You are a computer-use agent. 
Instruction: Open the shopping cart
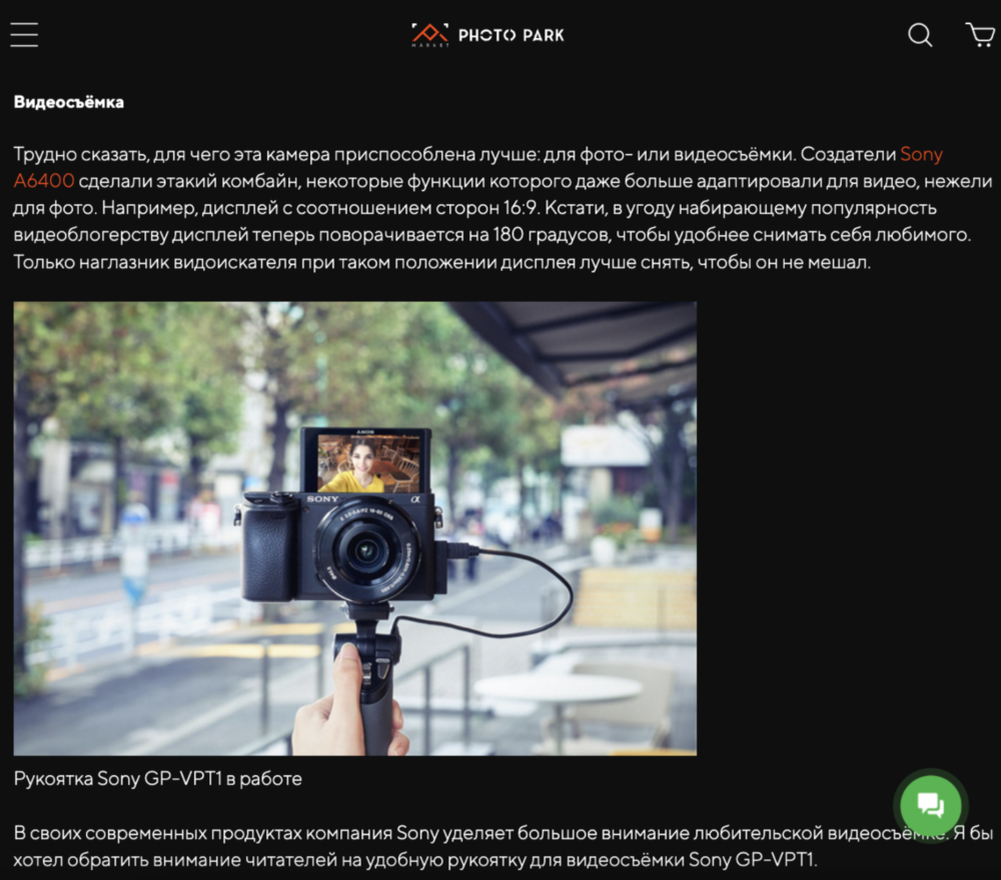[980, 34]
